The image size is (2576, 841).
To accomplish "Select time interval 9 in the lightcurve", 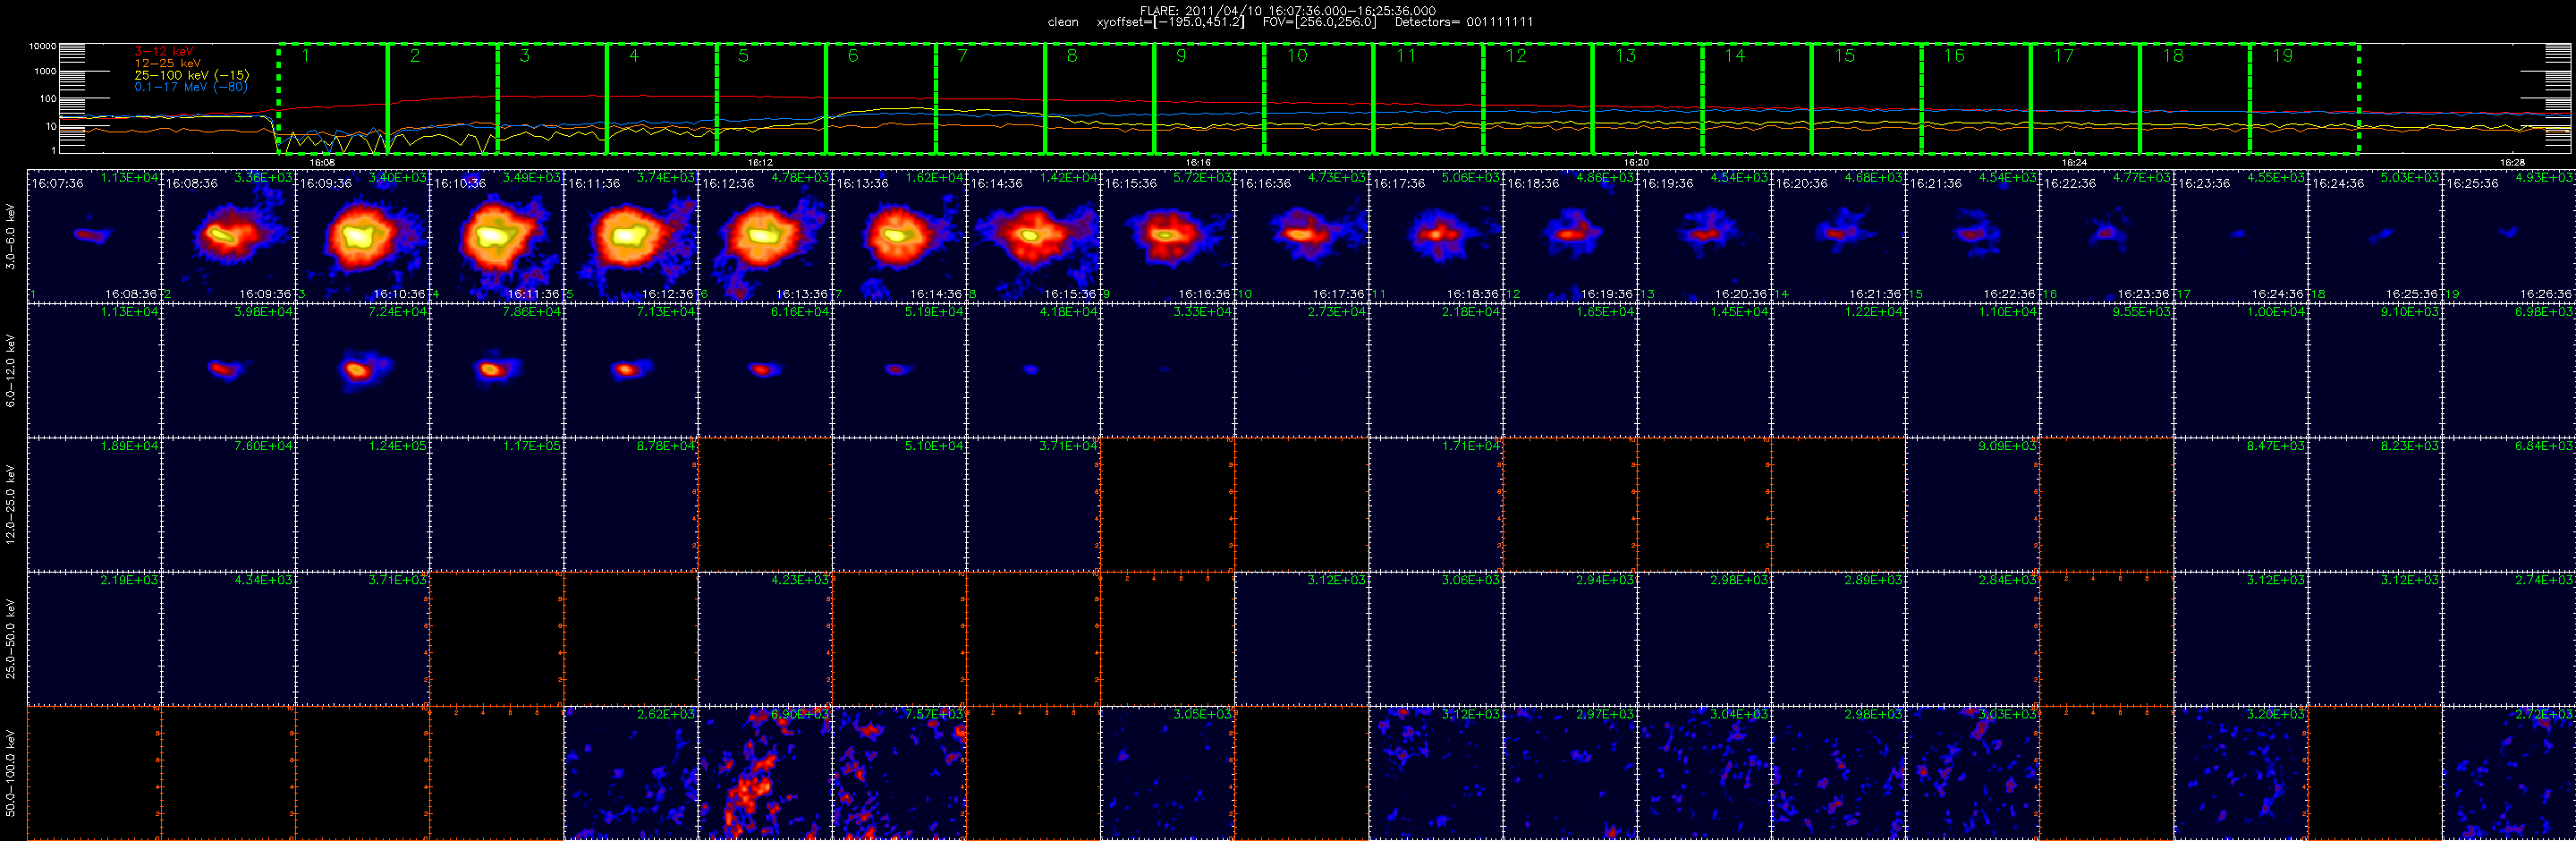I will click(x=1209, y=98).
